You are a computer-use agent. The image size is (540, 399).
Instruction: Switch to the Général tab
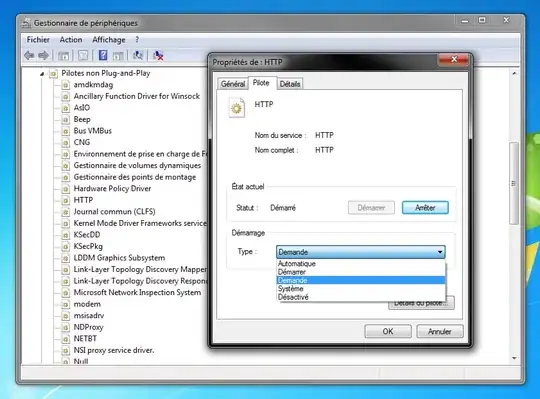tap(233, 84)
